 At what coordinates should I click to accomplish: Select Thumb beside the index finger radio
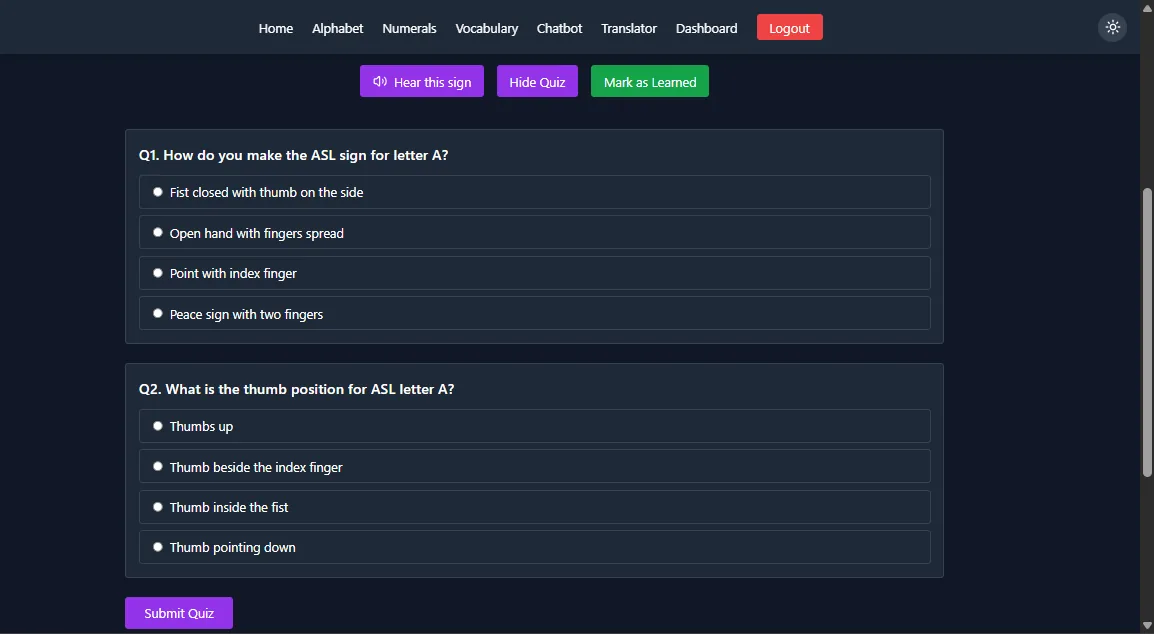(157, 466)
